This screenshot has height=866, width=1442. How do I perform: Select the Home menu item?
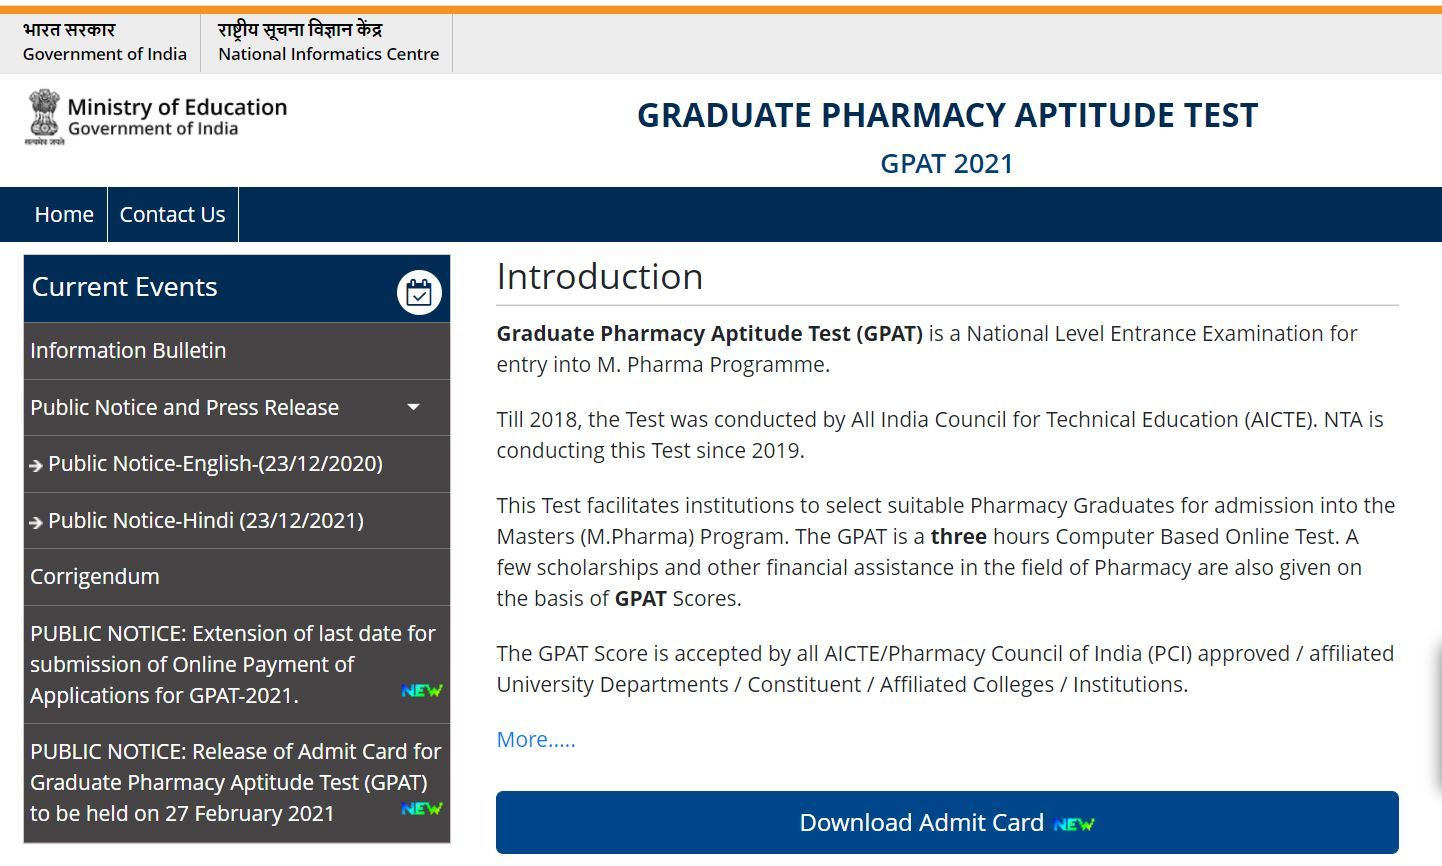pos(64,214)
